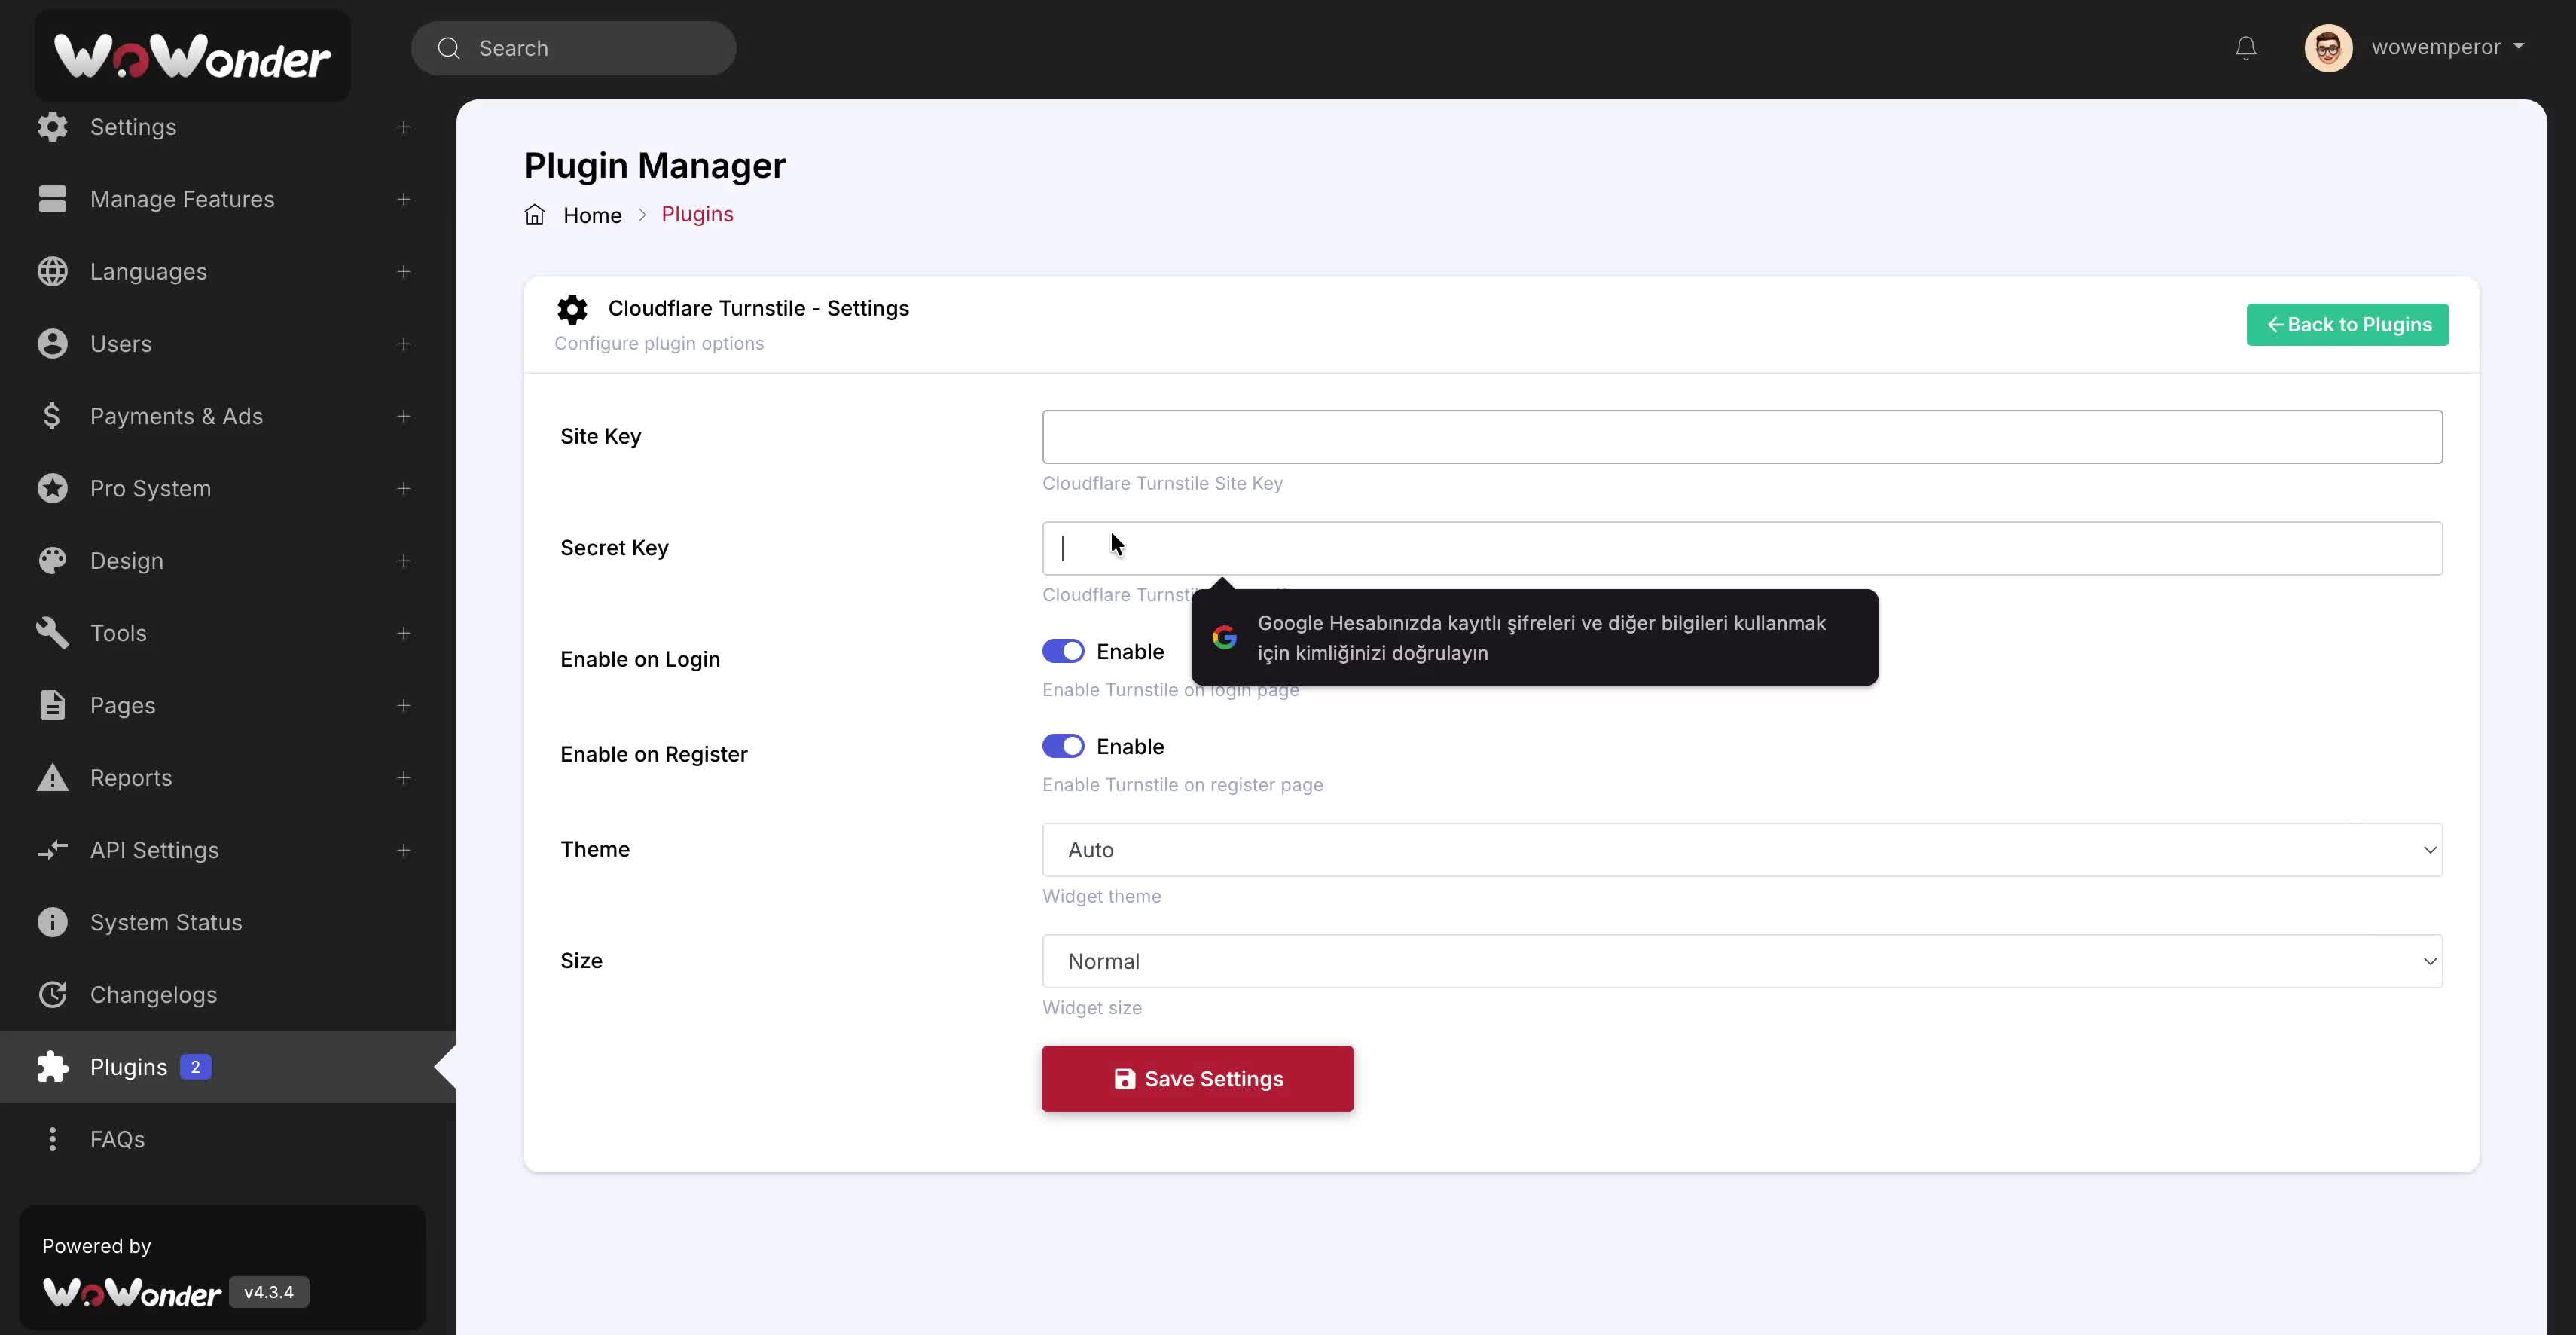Click the notification bell icon
The image size is (2576, 1335).
click(x=2245, y=47)
